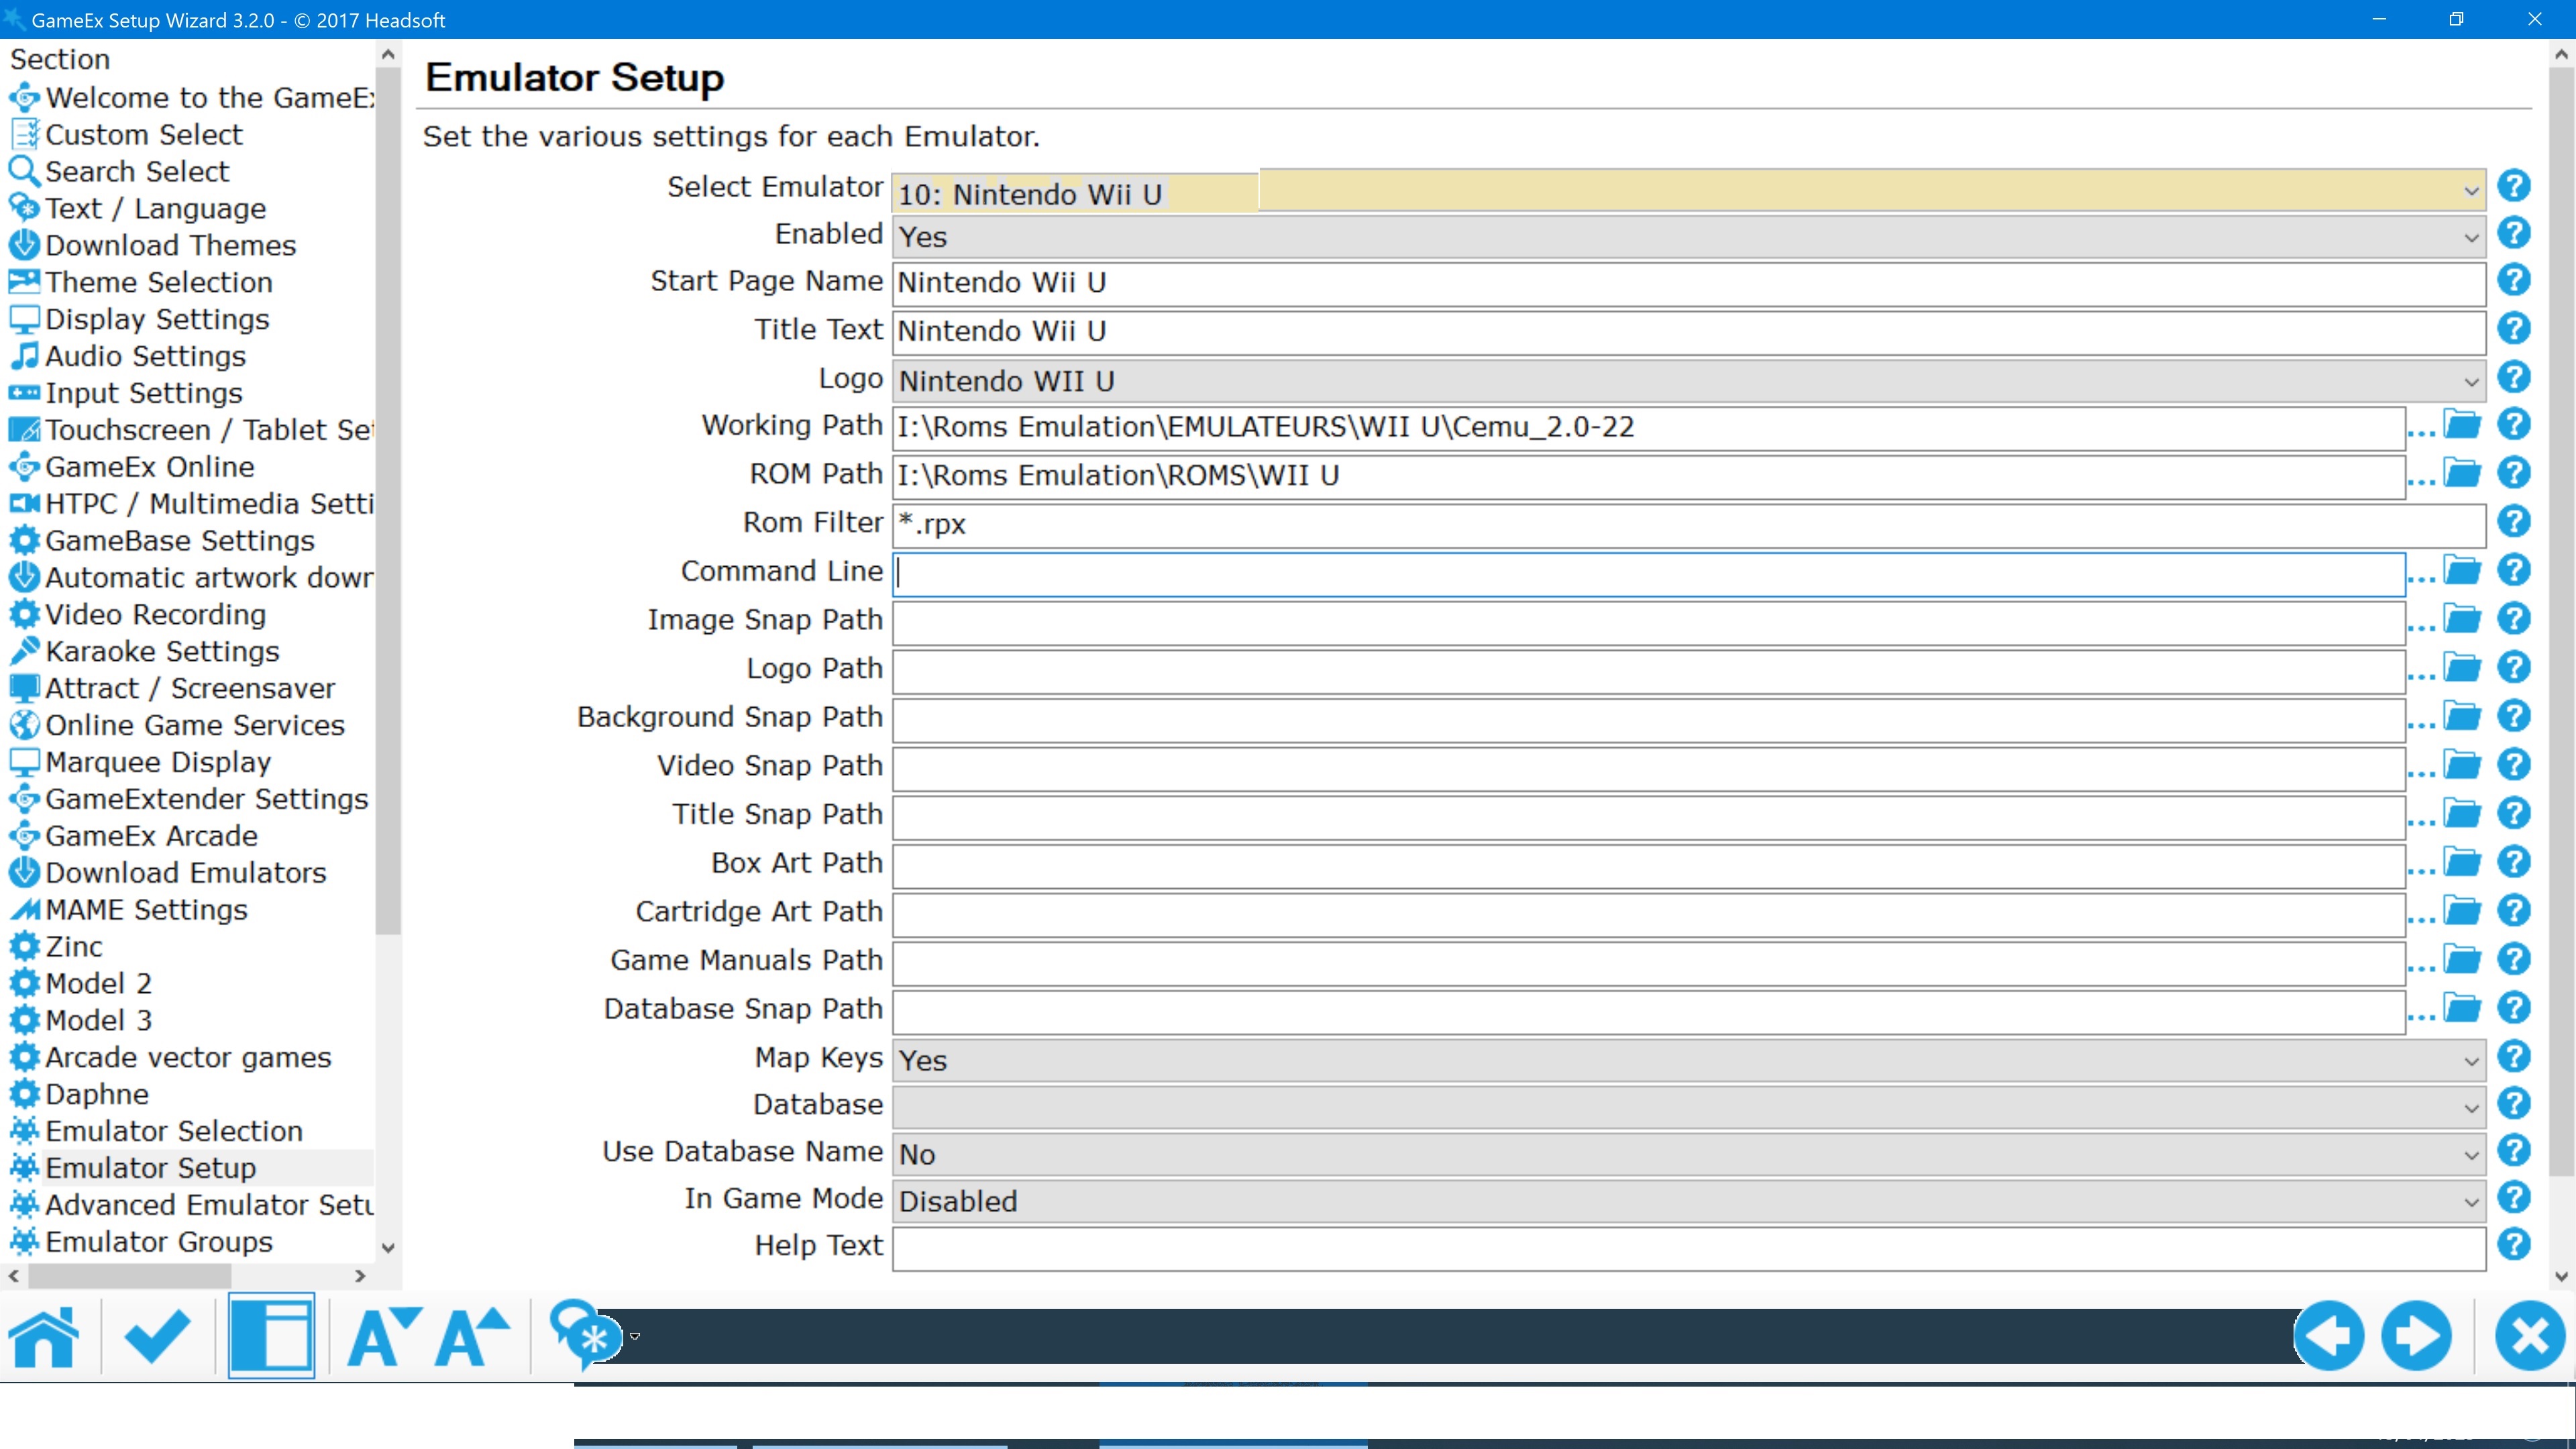Click into the Title Text field
The height and width of the screenshot is (1449, 2576).
click(1689, 333)
